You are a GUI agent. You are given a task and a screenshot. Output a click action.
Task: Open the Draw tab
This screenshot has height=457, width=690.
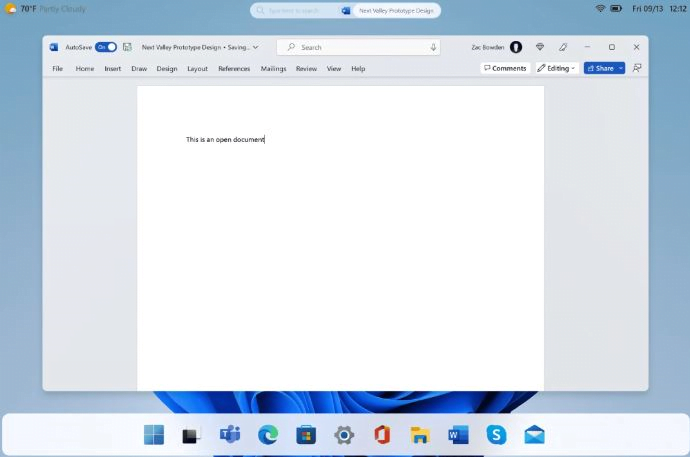click(x=139, y=69)
